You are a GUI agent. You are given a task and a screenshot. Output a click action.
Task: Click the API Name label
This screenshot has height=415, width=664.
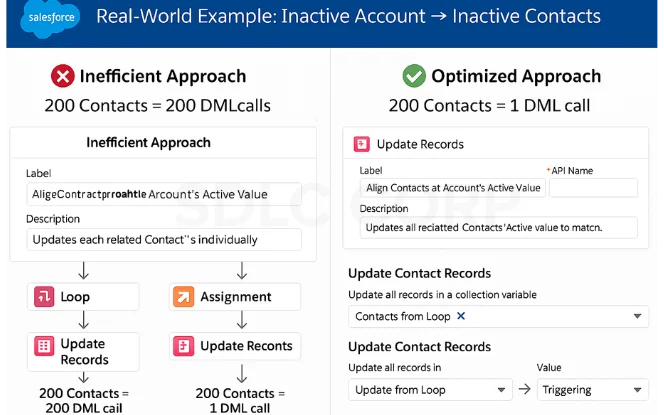[x=572, y=171]
